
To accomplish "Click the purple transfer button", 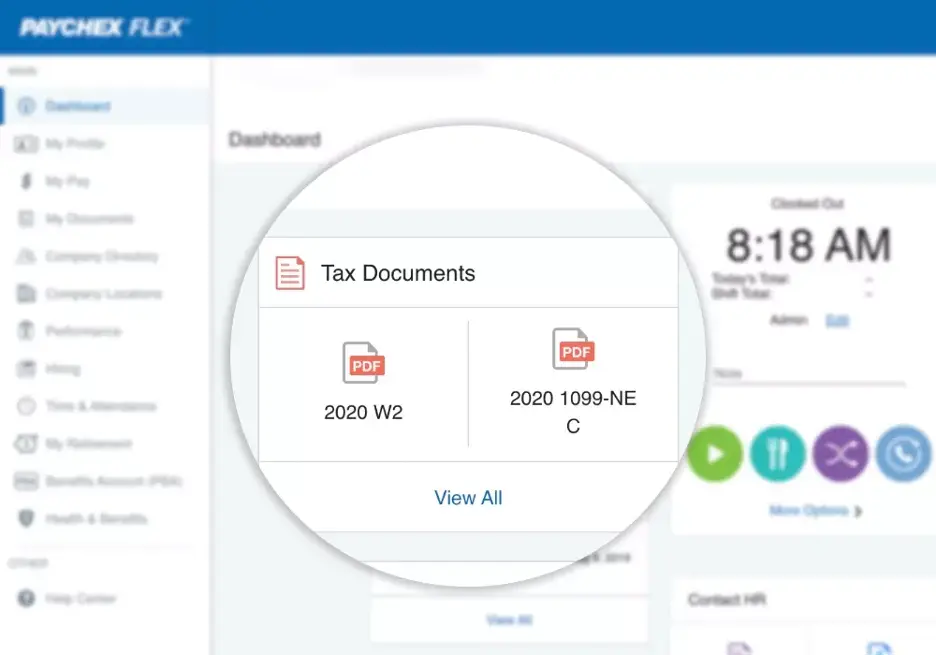I will pos(840,453).
